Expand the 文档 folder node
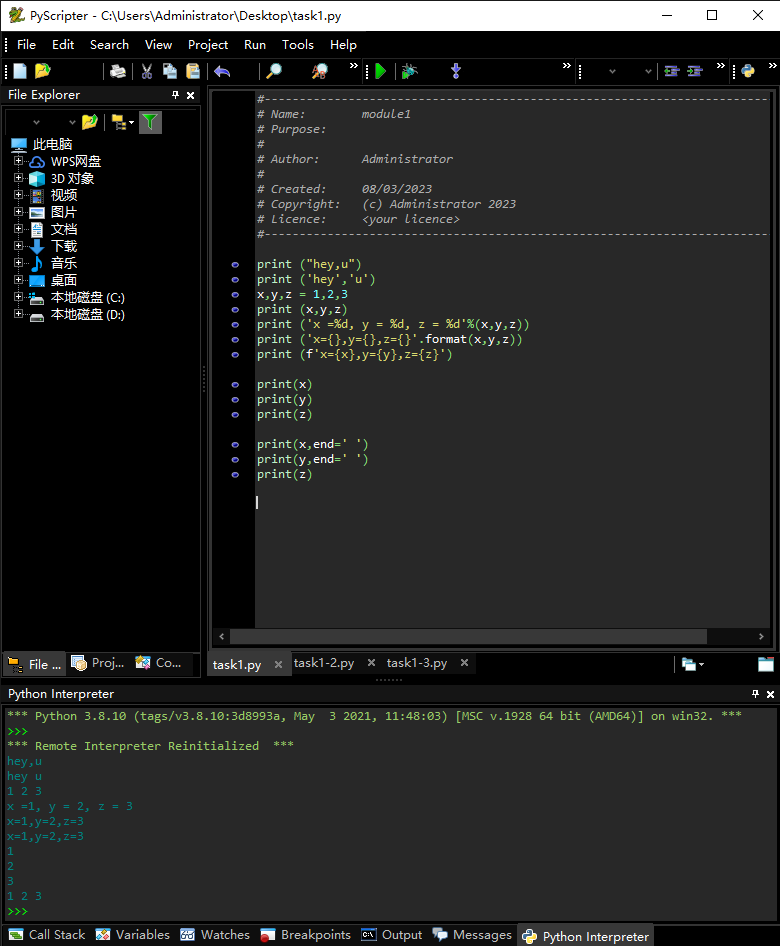The image size is (780, 946). pyautogui.click(x=18, y=229)
